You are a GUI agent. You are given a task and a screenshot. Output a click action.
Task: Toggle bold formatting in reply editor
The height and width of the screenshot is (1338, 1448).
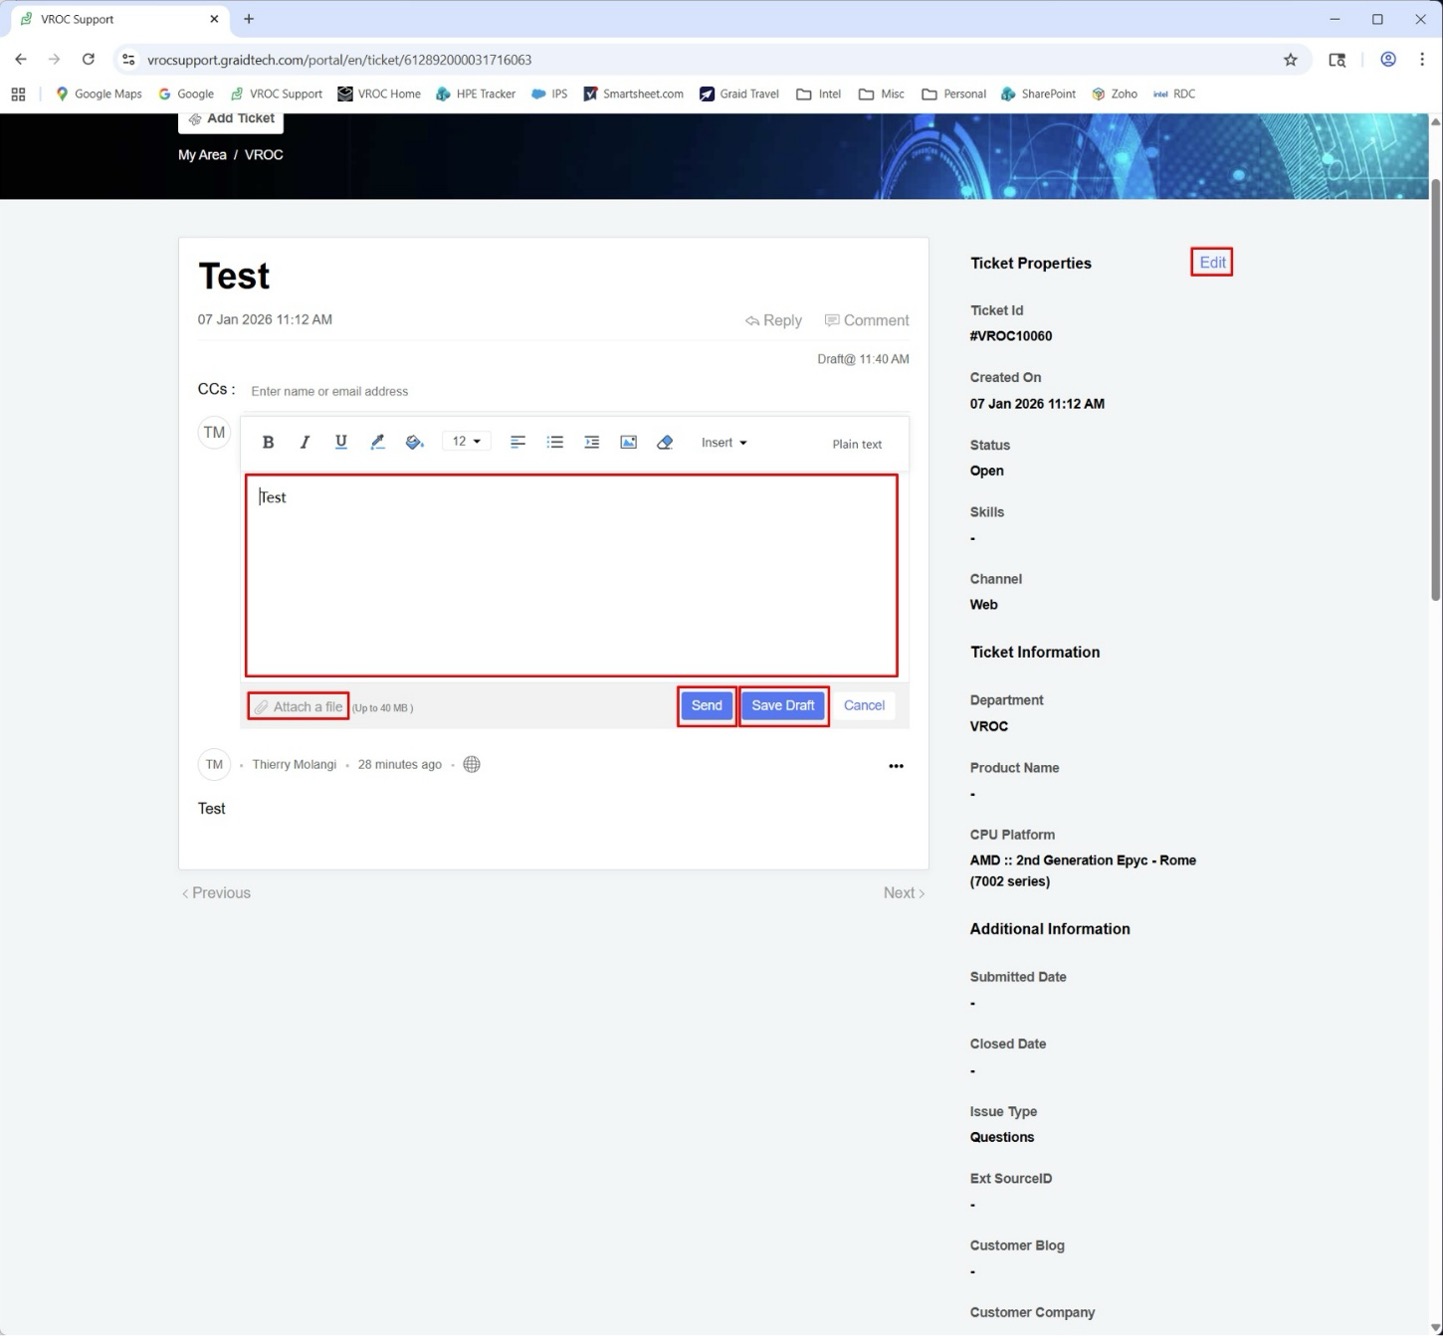[268, 443]
